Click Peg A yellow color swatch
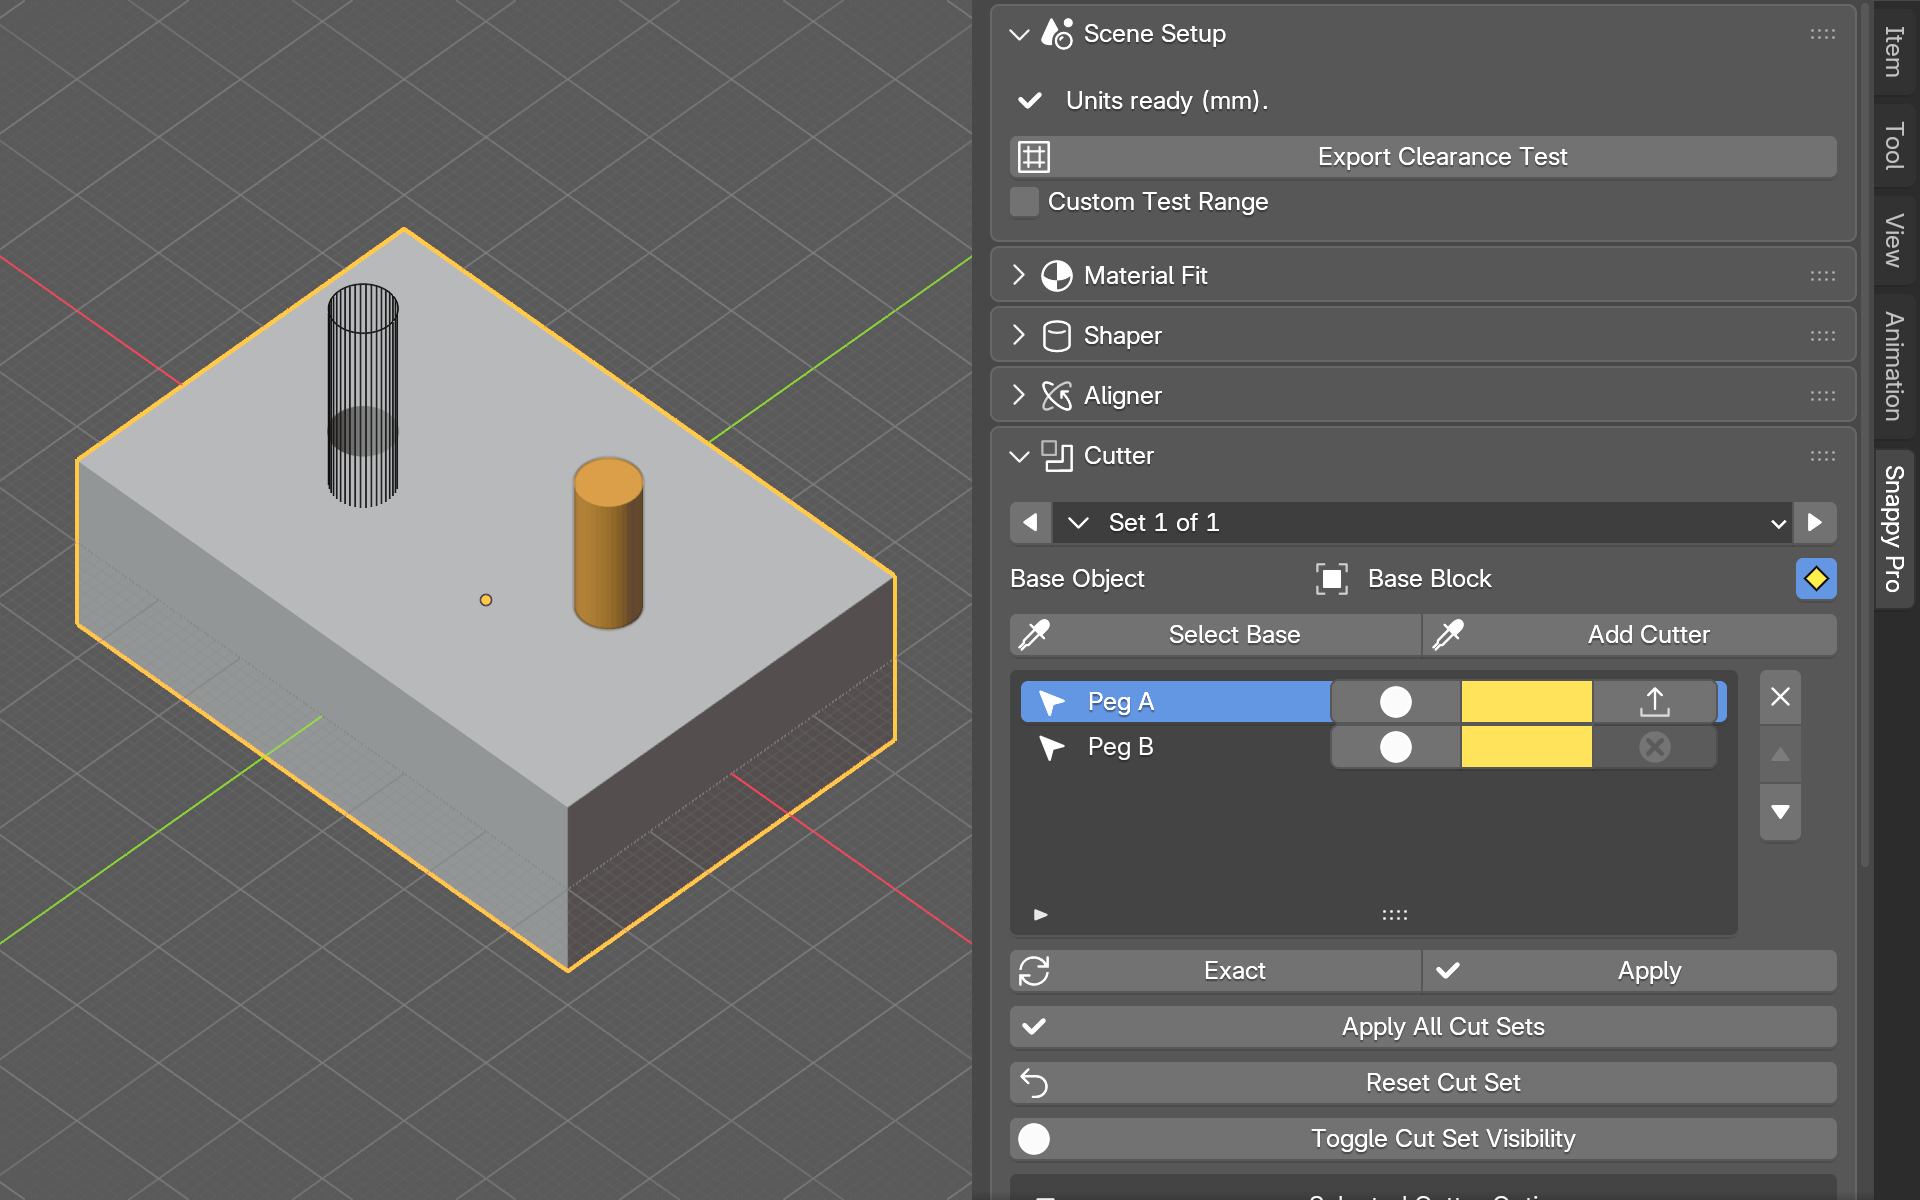 pos(1526,702)
